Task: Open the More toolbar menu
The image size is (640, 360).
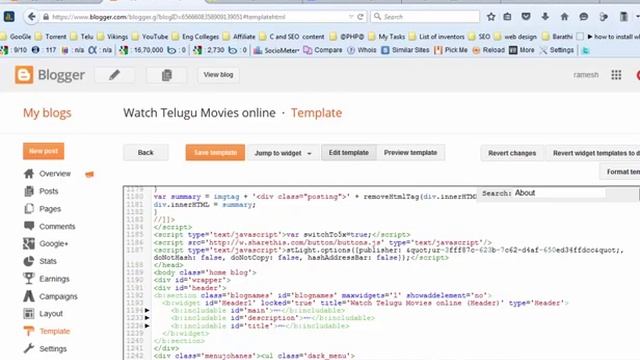Action: (x=522, y=50)
